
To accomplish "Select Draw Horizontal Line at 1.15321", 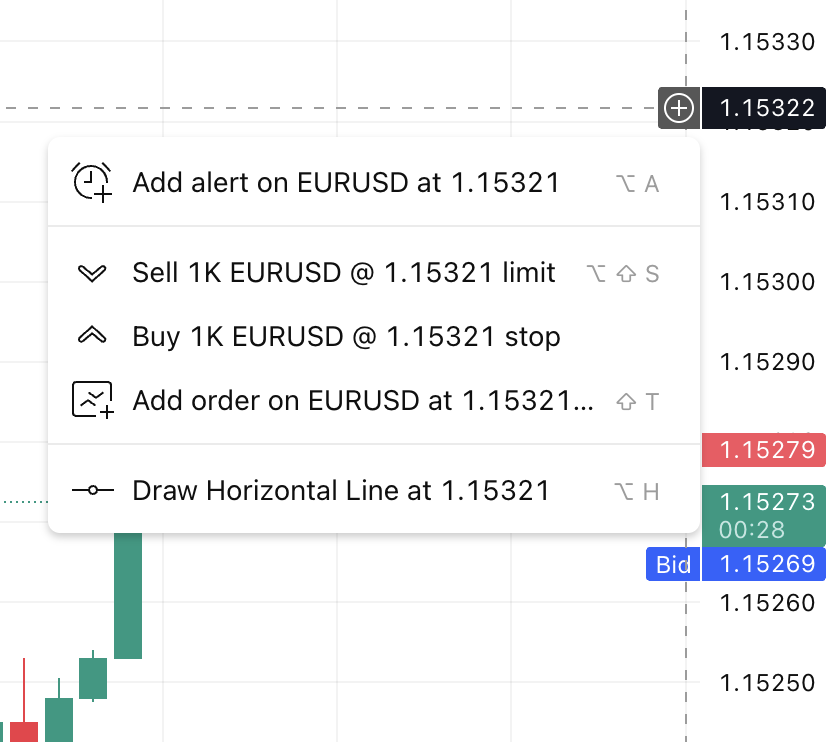I will 341,491.
